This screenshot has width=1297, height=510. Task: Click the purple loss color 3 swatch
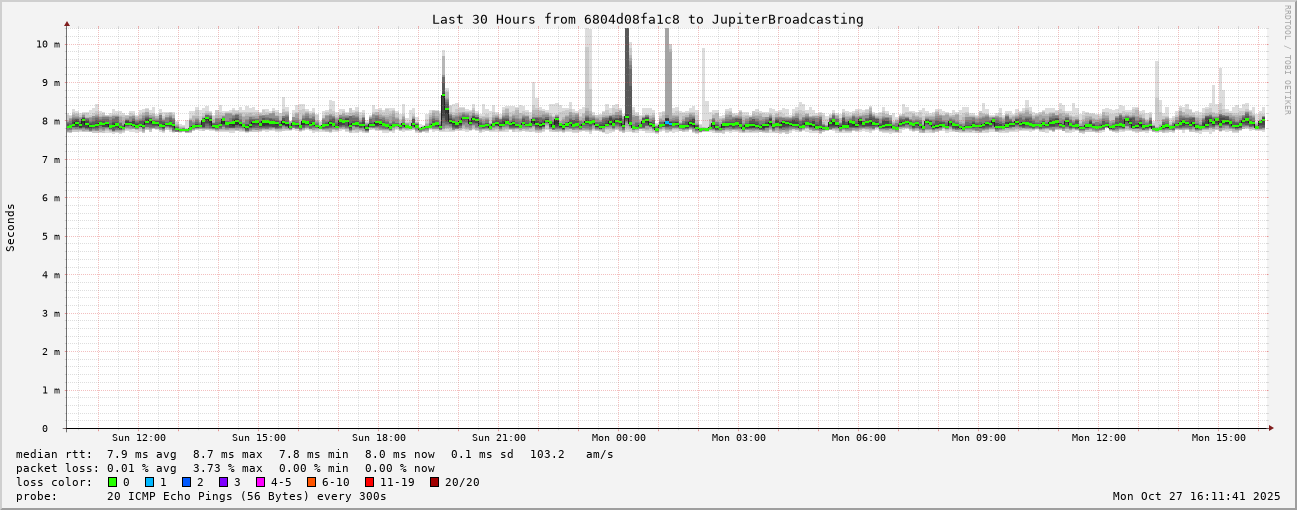[223, 482]
